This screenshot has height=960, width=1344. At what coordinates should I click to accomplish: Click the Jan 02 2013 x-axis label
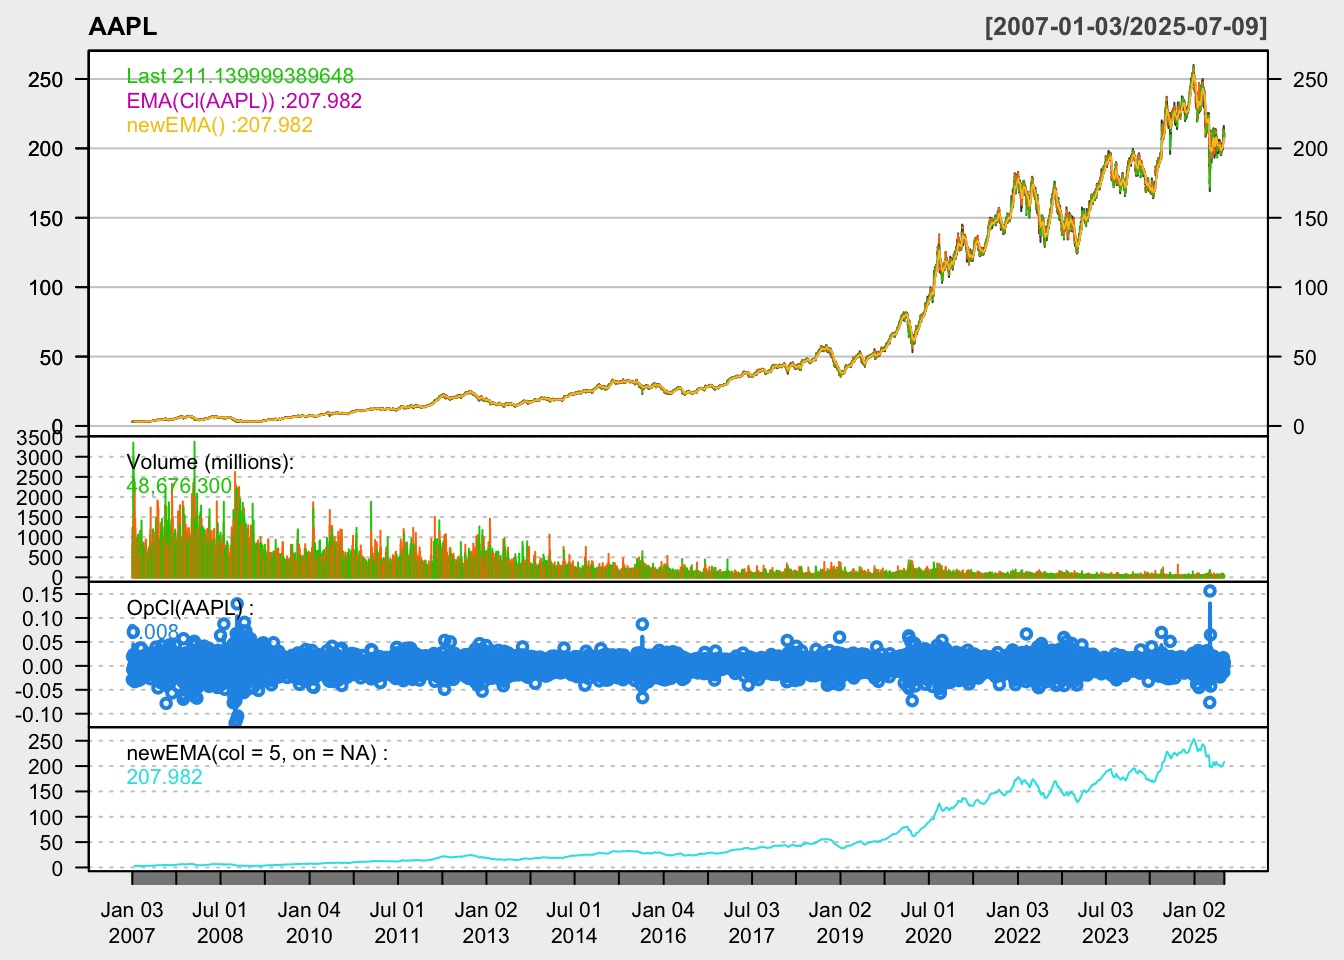486,923
